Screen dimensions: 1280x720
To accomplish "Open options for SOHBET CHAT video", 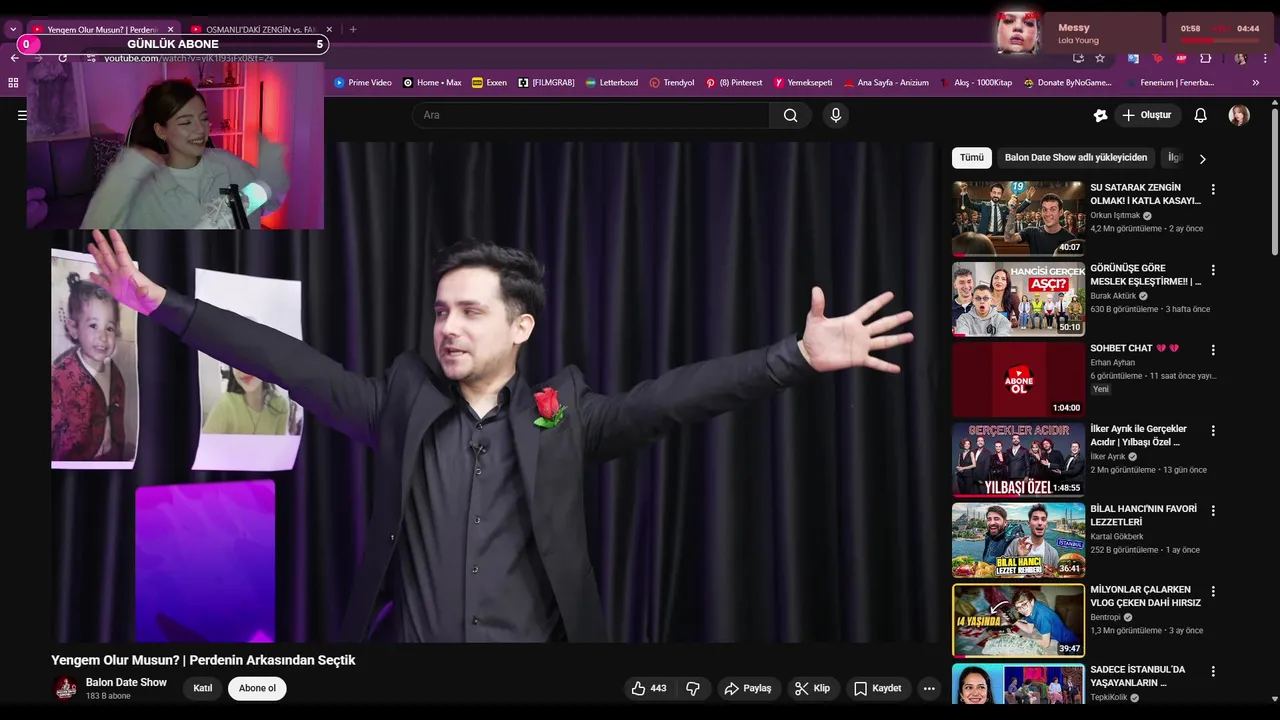I will 1213,350.
